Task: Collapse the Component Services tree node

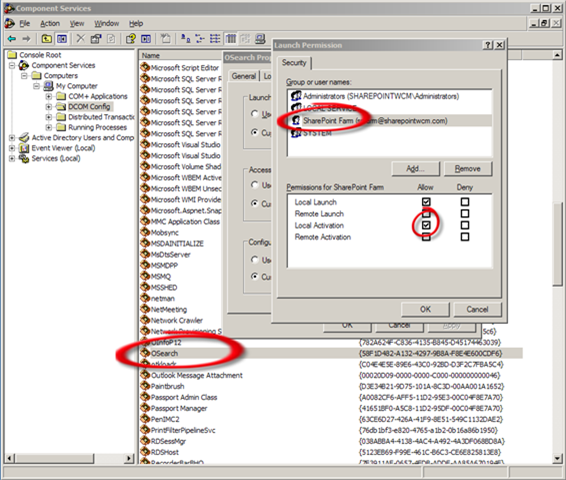Action: [x=12, y=65]
